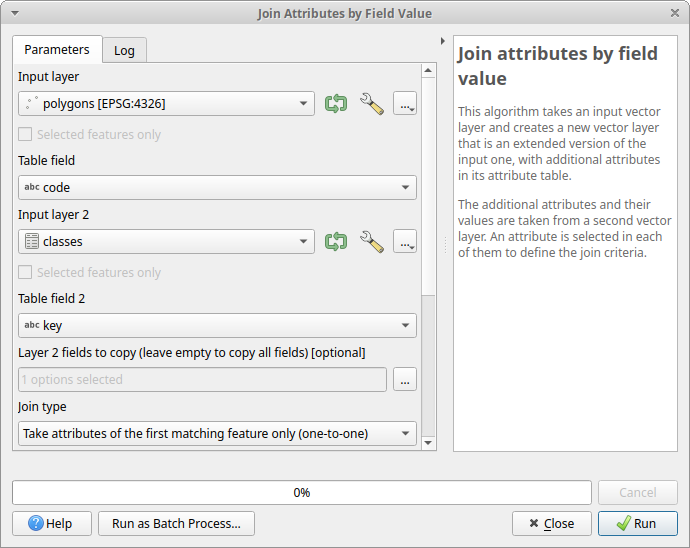
Task: Click the Run button
Action: point(637,523)
